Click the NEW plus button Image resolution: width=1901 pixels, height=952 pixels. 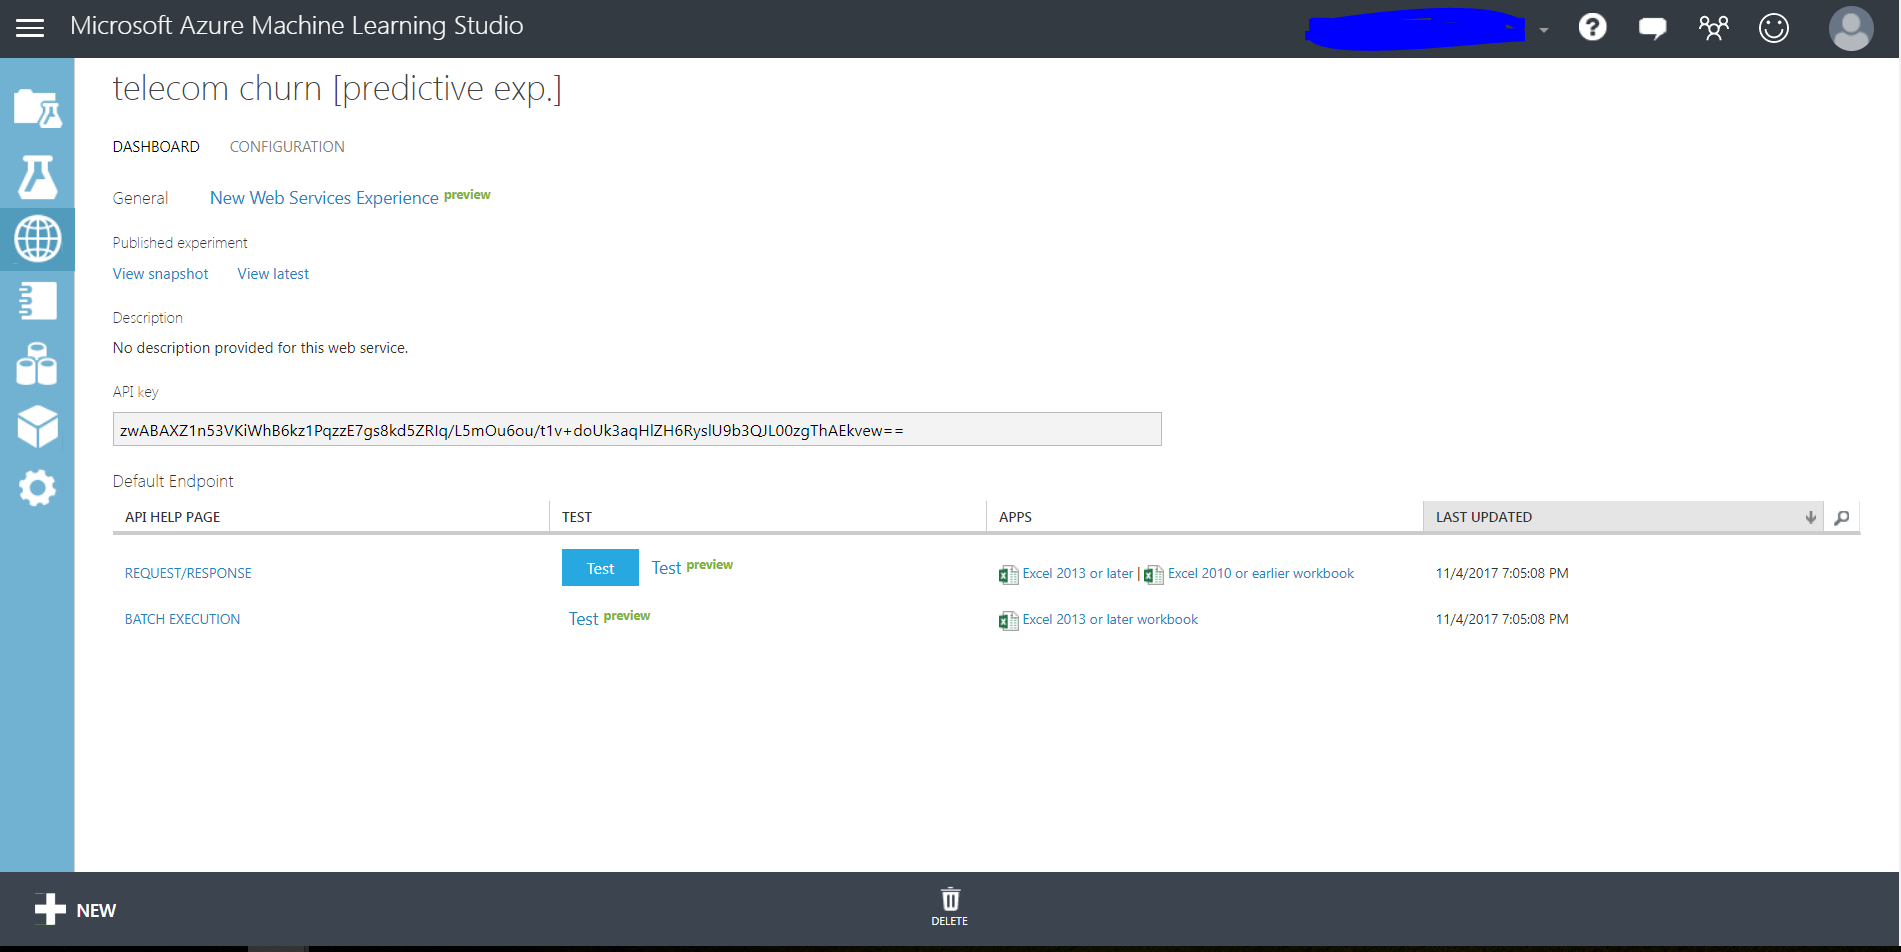tap(75, 909)
